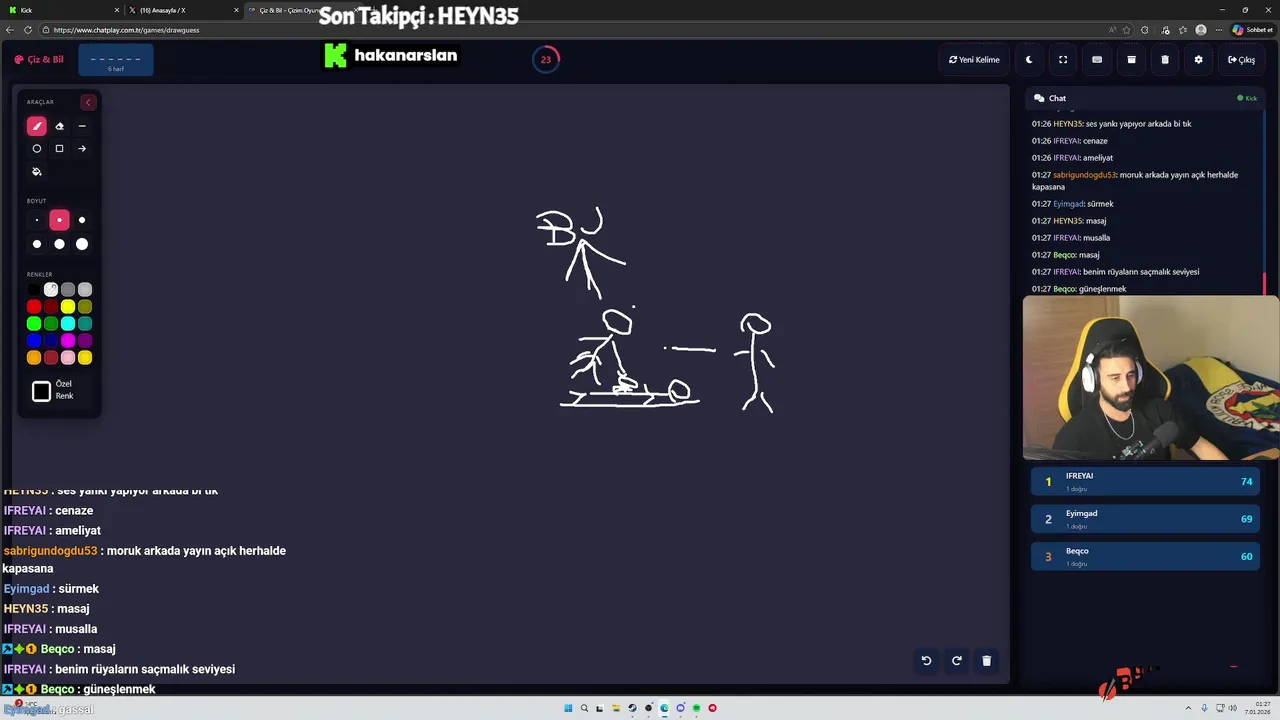Click the Chat panel header

click(x=1146, y=98)
